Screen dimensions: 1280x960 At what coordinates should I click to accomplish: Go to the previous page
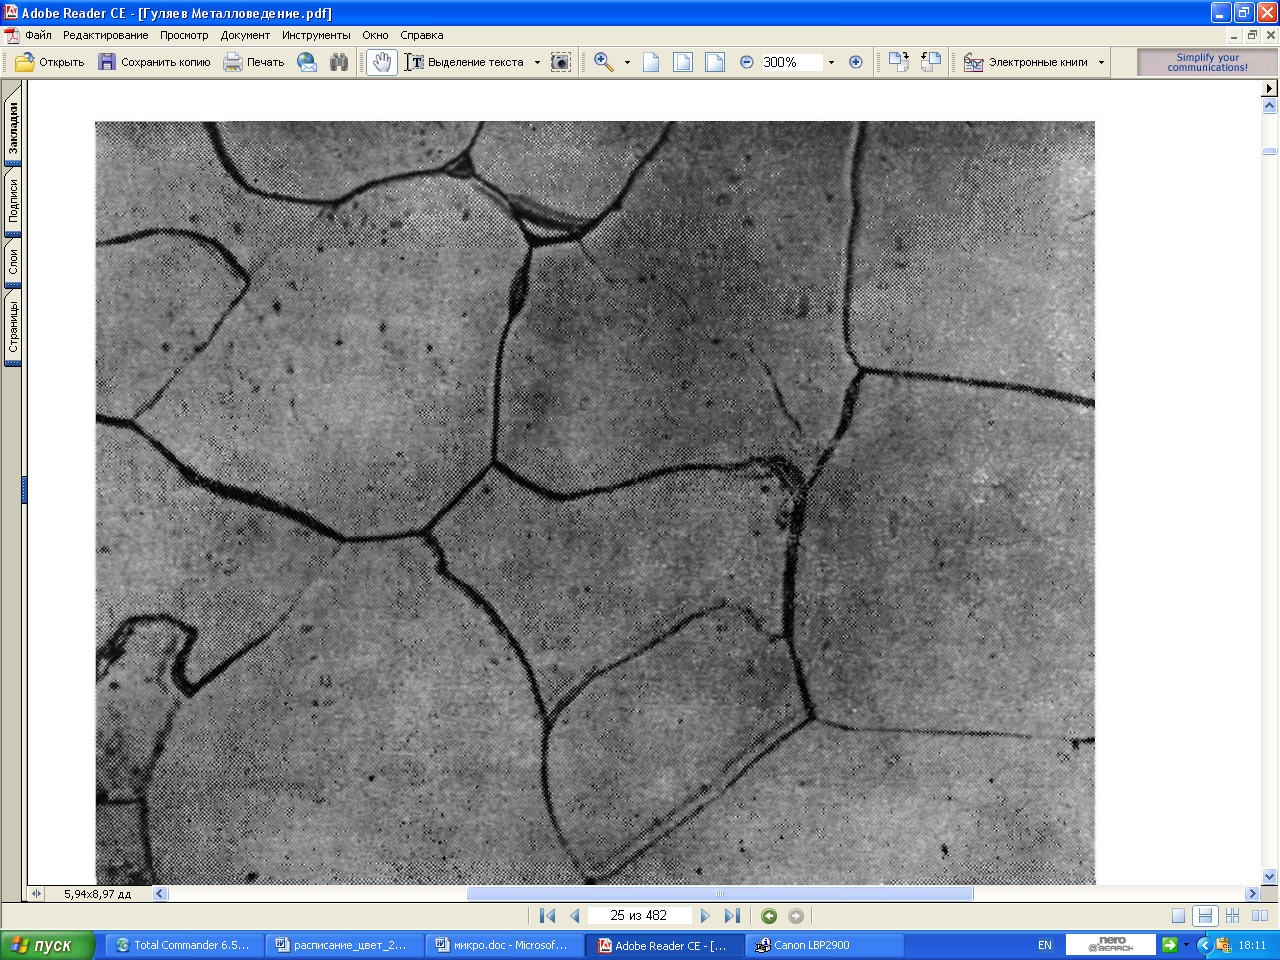tap(575, 915)
